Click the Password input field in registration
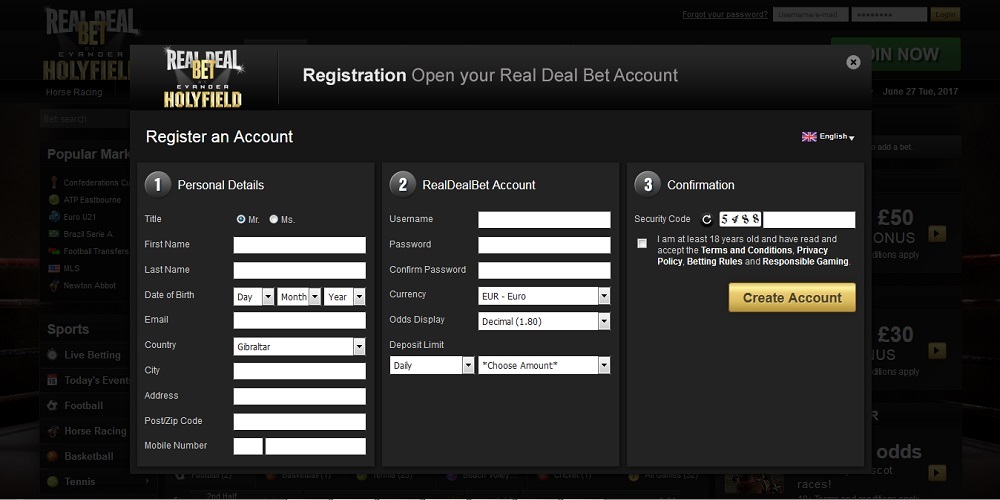The width and height of the screenshot is (1000, 500). (x=544, y=245)
